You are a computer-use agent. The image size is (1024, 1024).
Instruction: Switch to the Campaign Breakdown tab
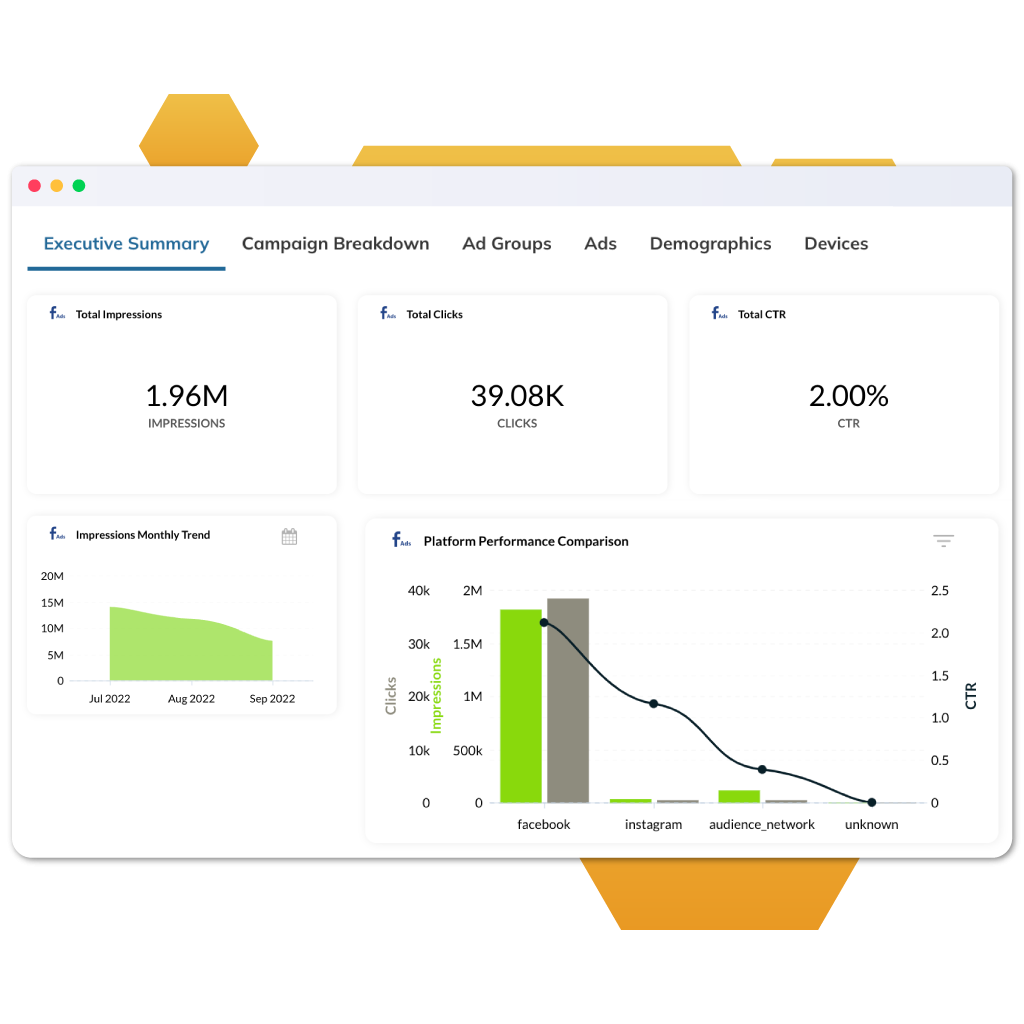335,244
